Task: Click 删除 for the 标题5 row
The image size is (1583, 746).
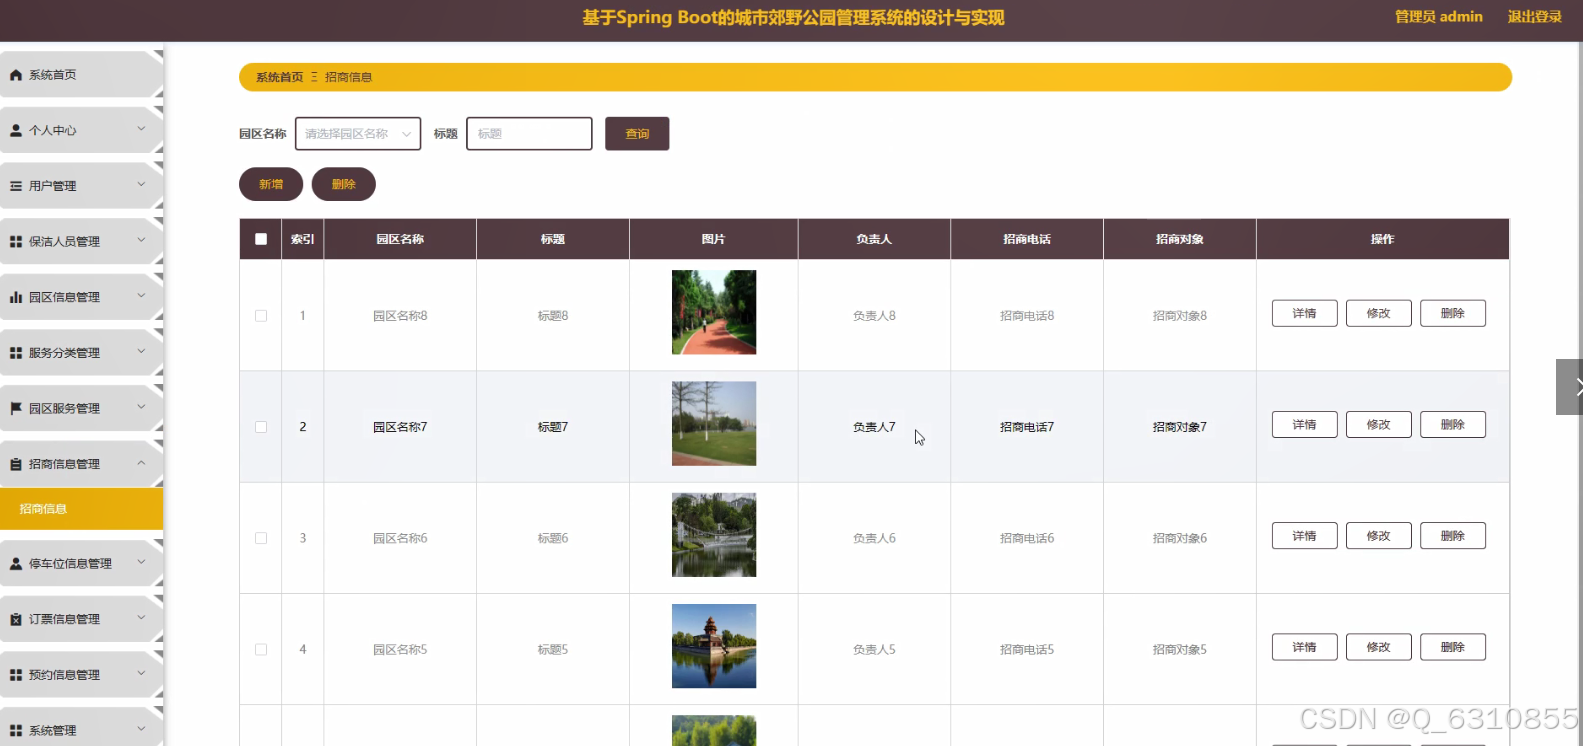Action: pos(1452,647)
